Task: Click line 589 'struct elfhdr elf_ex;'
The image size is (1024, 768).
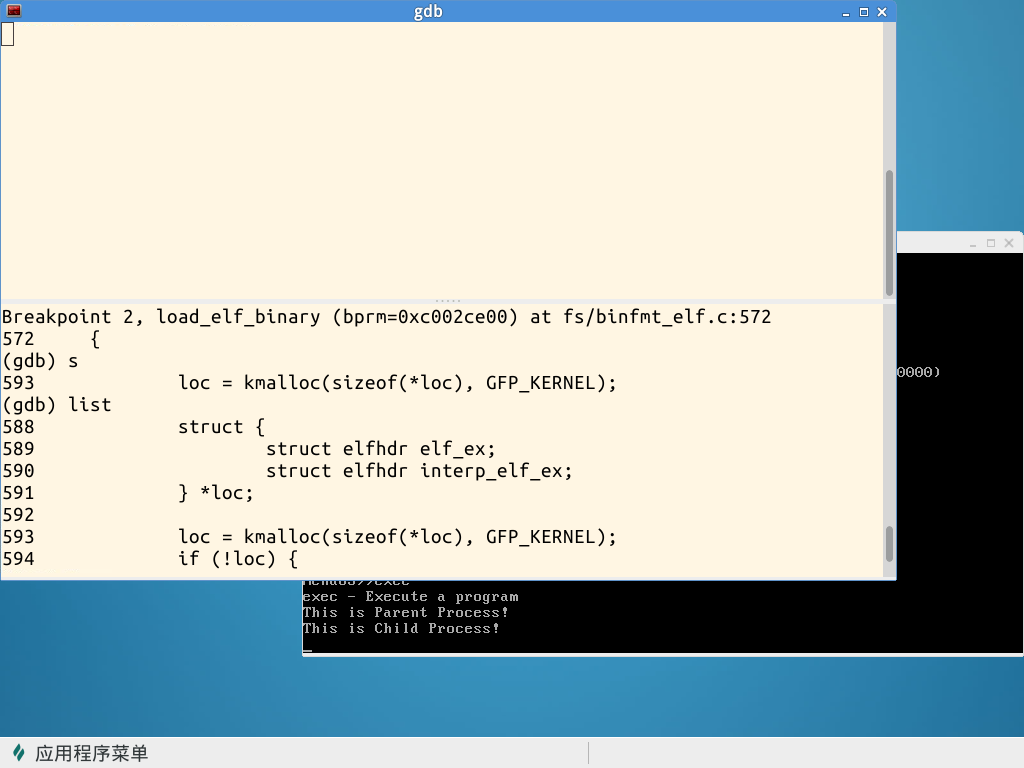Action: tap(249, 449)
